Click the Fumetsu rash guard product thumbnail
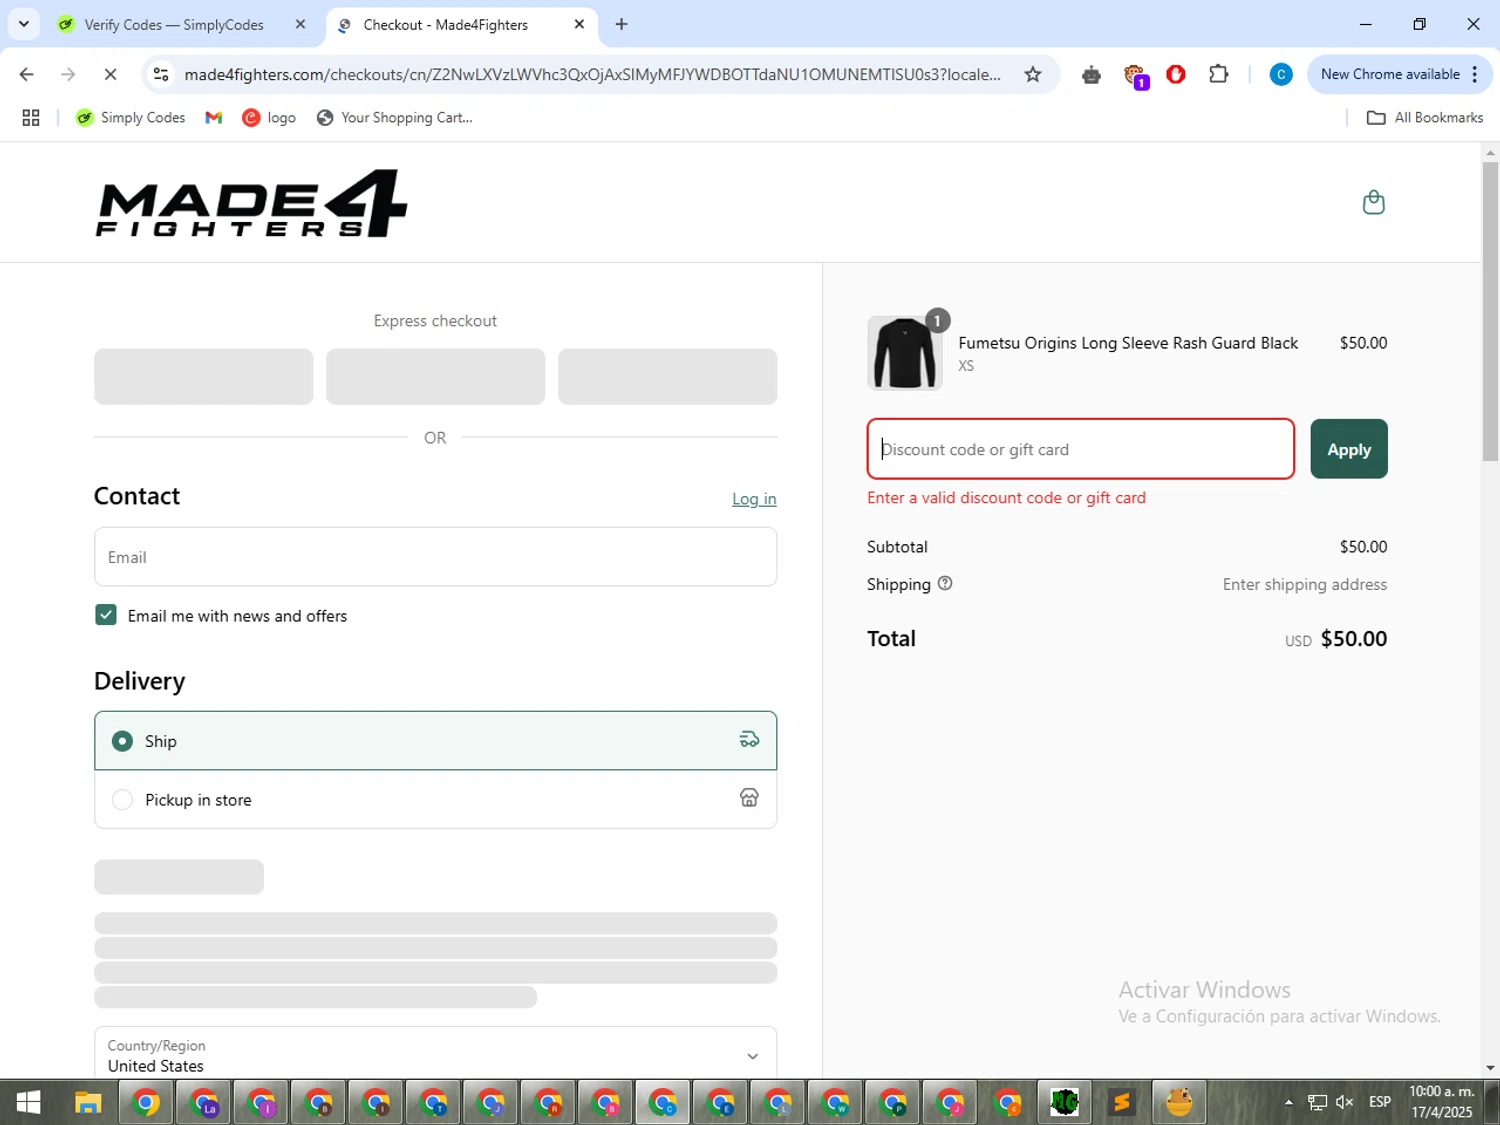Screen dimensions: 1500x1125 (x=905, y=353)
